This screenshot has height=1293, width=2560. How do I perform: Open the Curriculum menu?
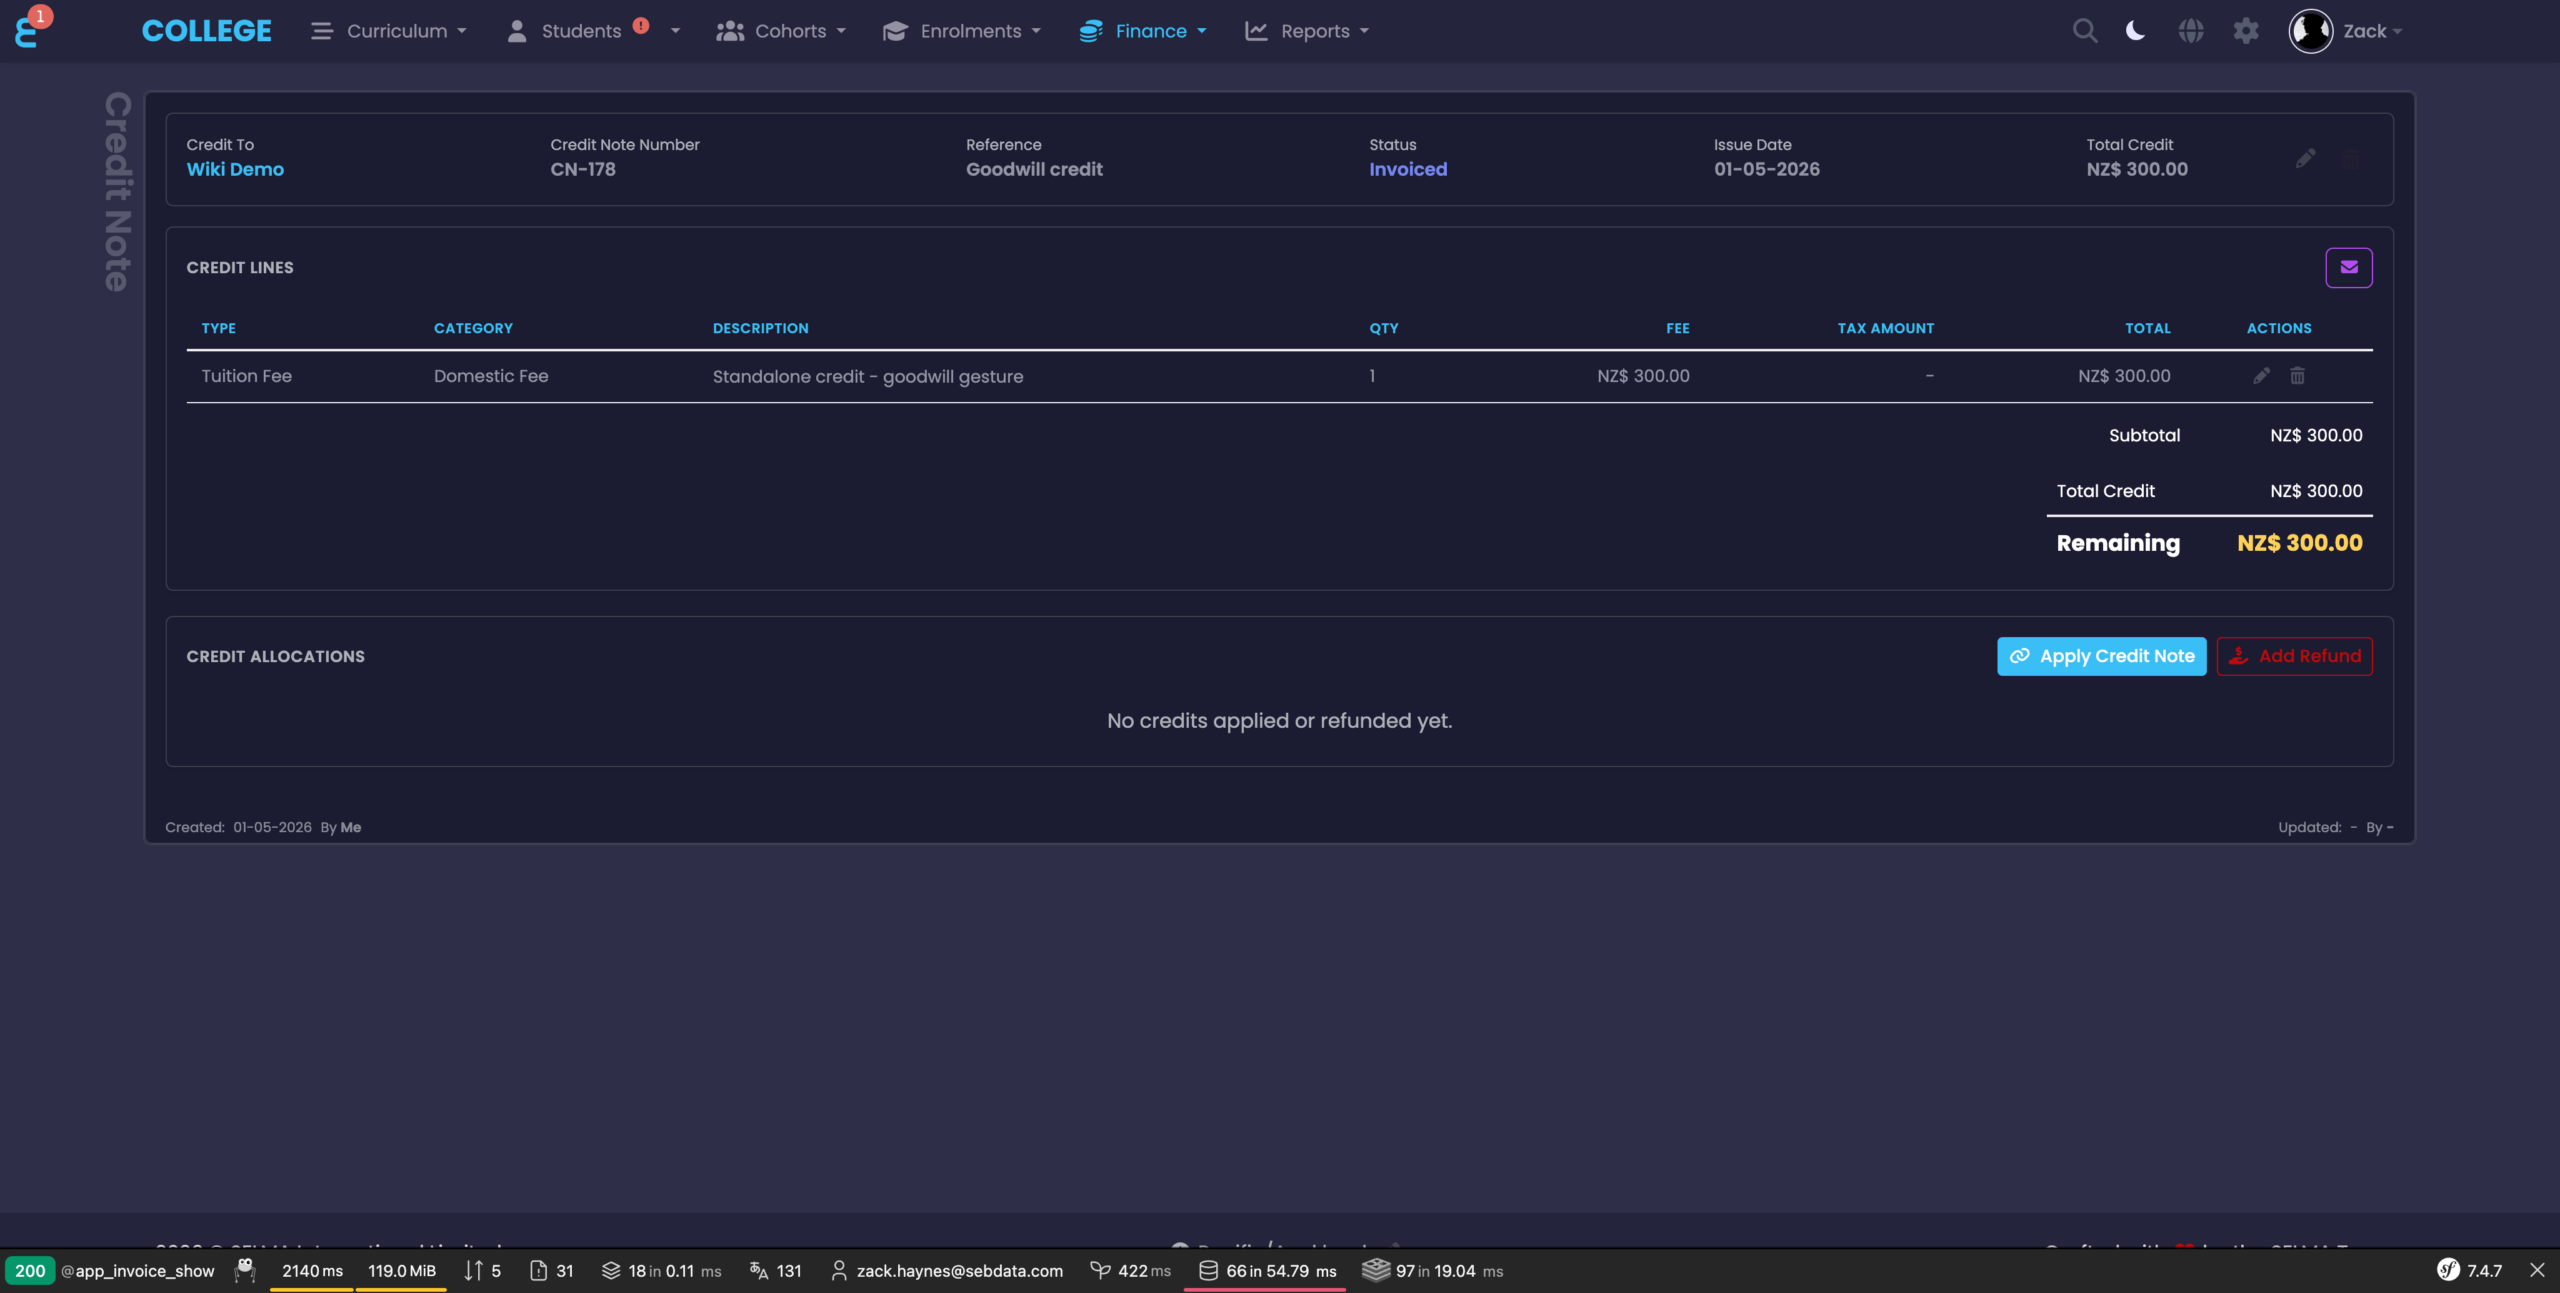388,31
